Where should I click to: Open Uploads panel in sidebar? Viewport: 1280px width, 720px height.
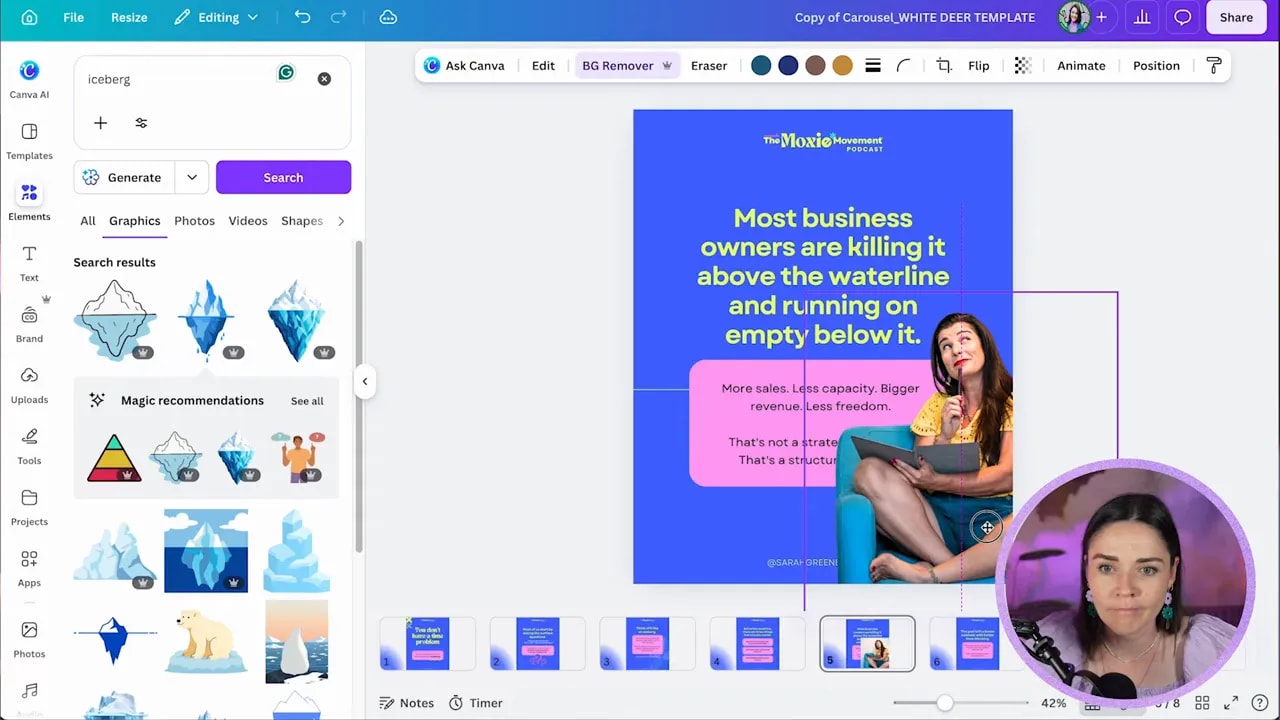coord(29,385)
